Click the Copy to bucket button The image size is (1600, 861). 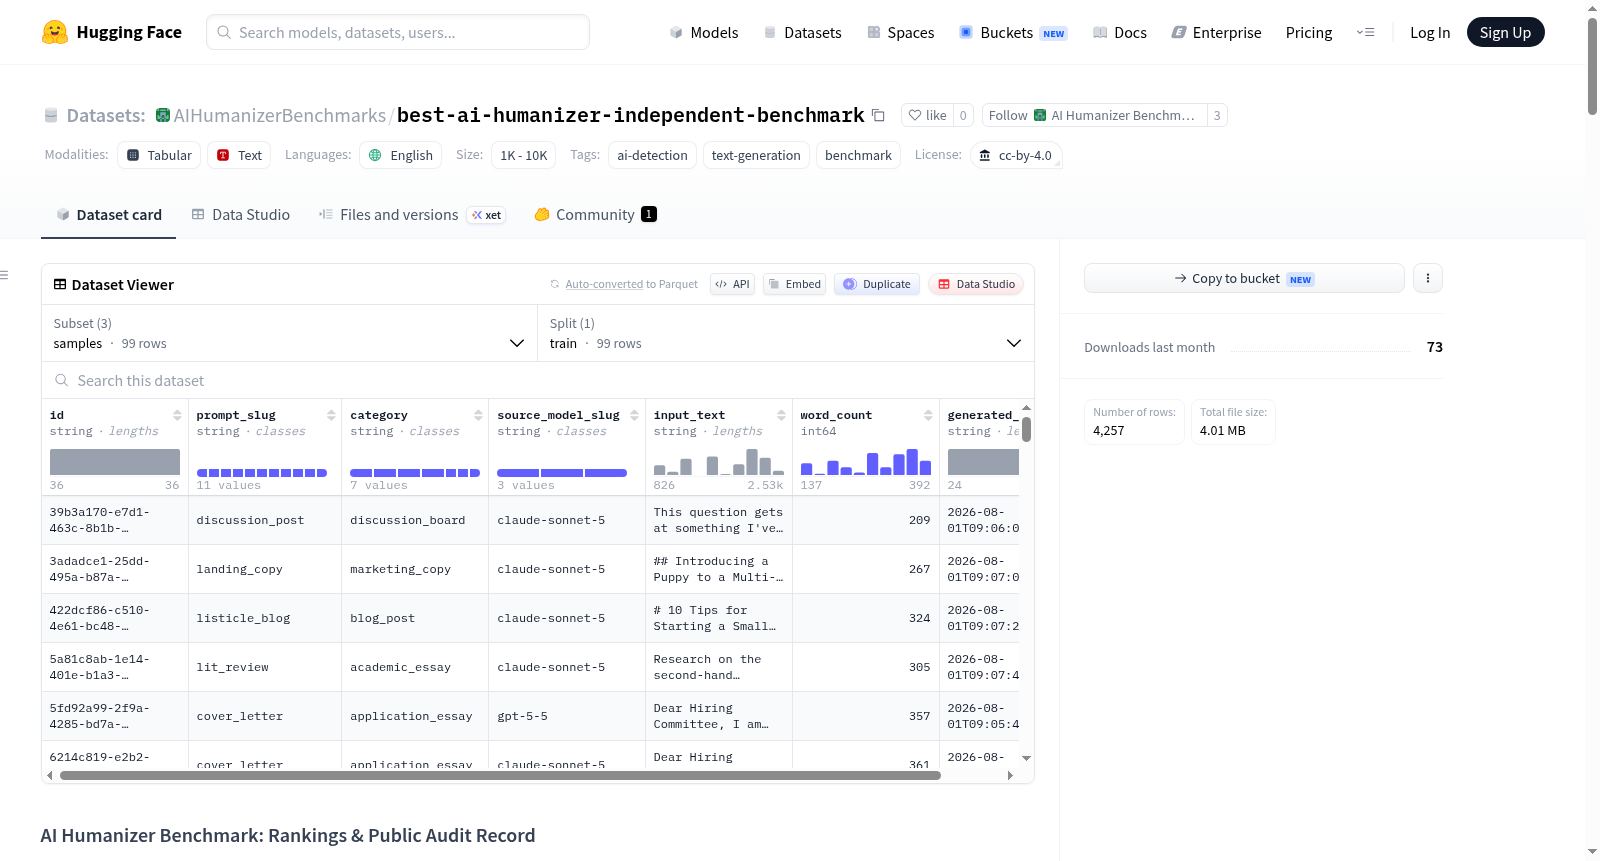tap(1244, 278)
